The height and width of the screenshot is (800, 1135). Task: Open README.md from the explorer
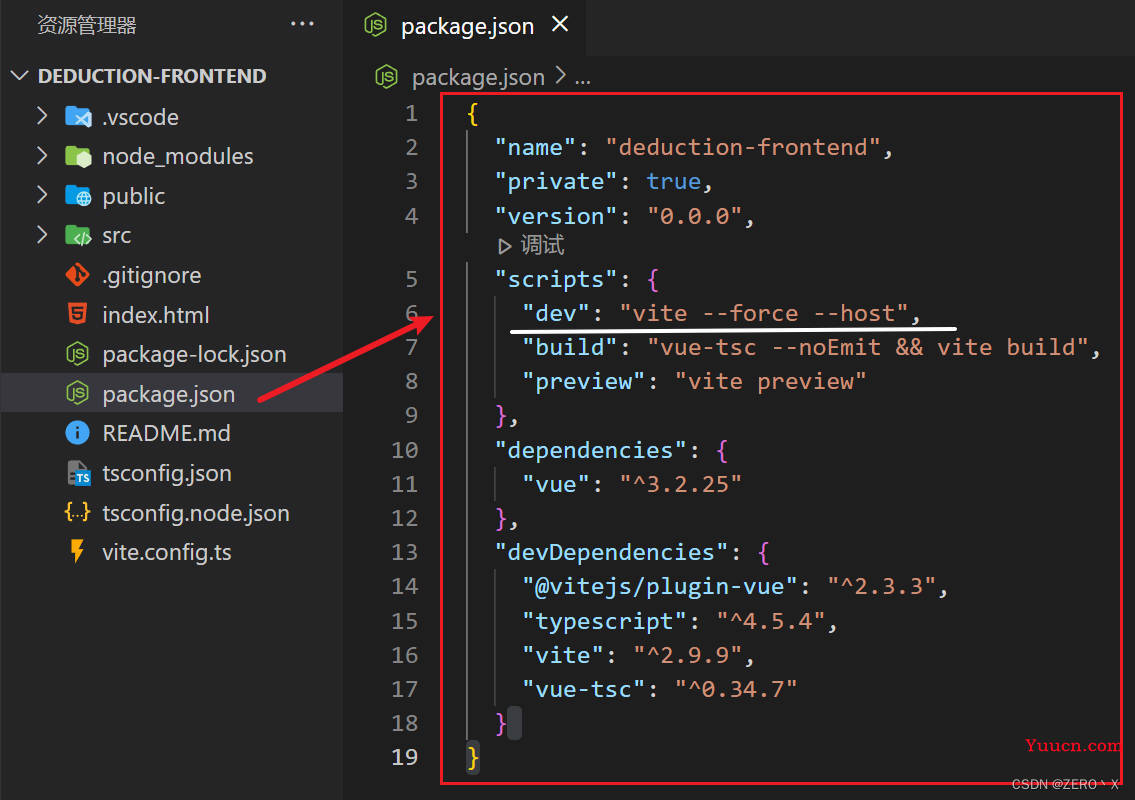click(166, 433)
